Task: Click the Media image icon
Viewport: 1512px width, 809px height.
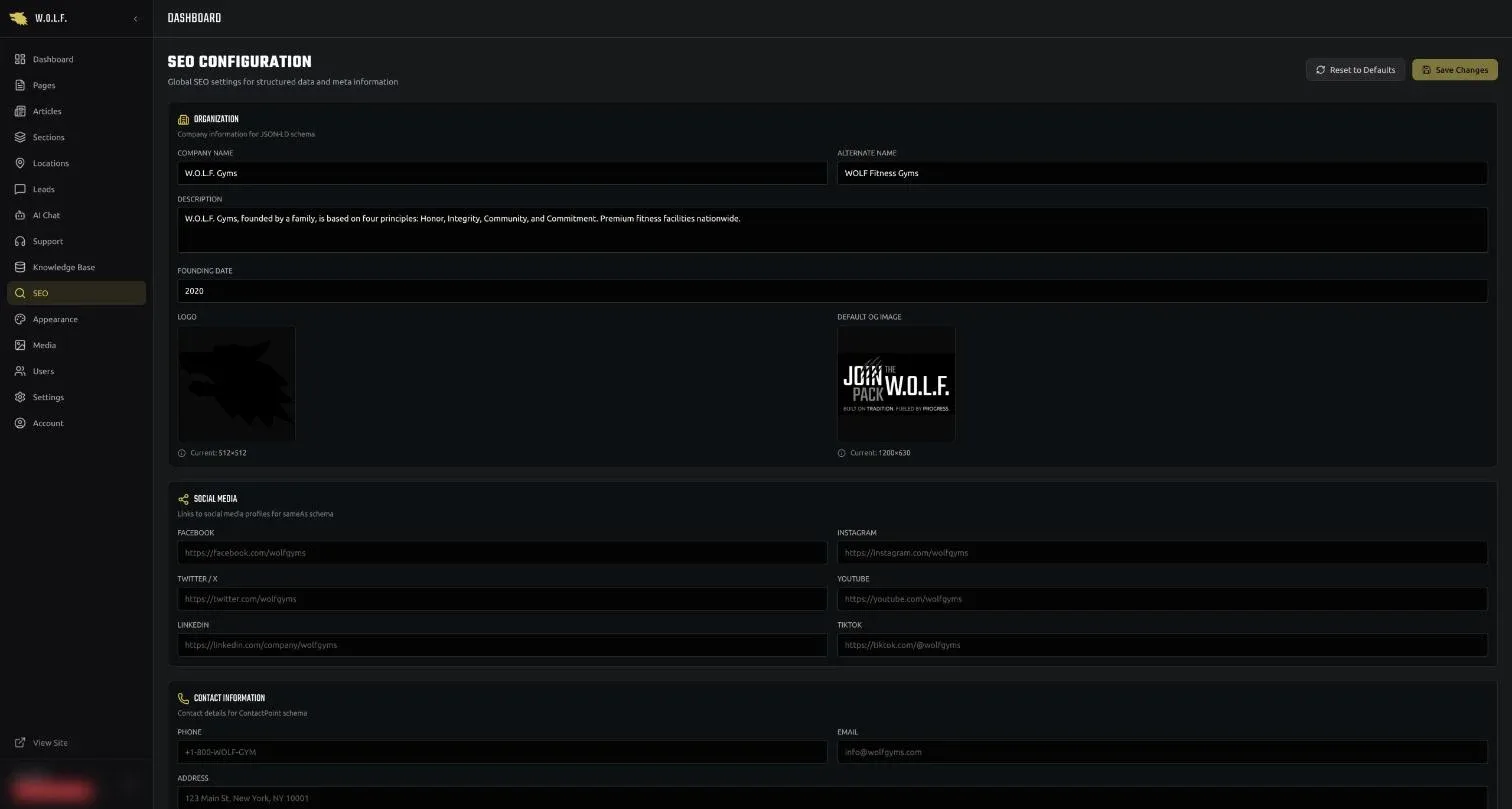Action: pyautogui.click(x=20, y=345)
